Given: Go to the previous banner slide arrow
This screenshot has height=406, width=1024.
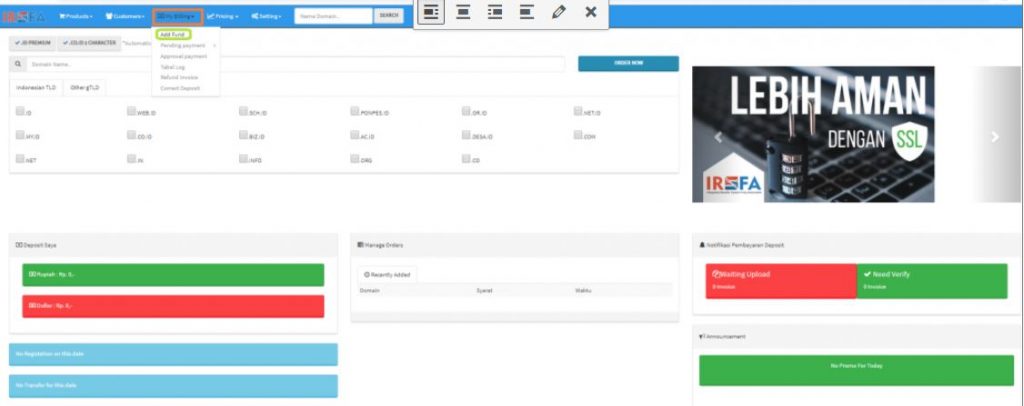Looking at the screenshot, I should pos(716,137).
